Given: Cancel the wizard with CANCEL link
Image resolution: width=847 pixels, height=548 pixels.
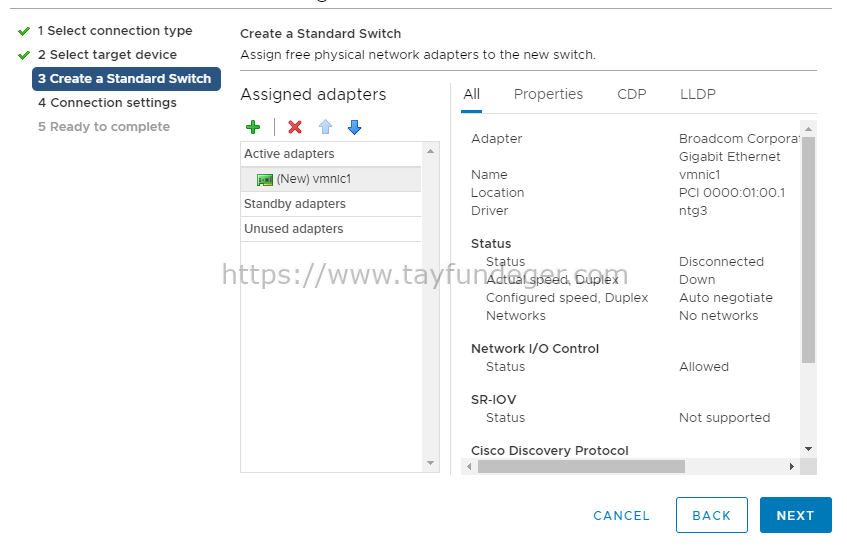Looking at the screenshot, I should [621, 516].
